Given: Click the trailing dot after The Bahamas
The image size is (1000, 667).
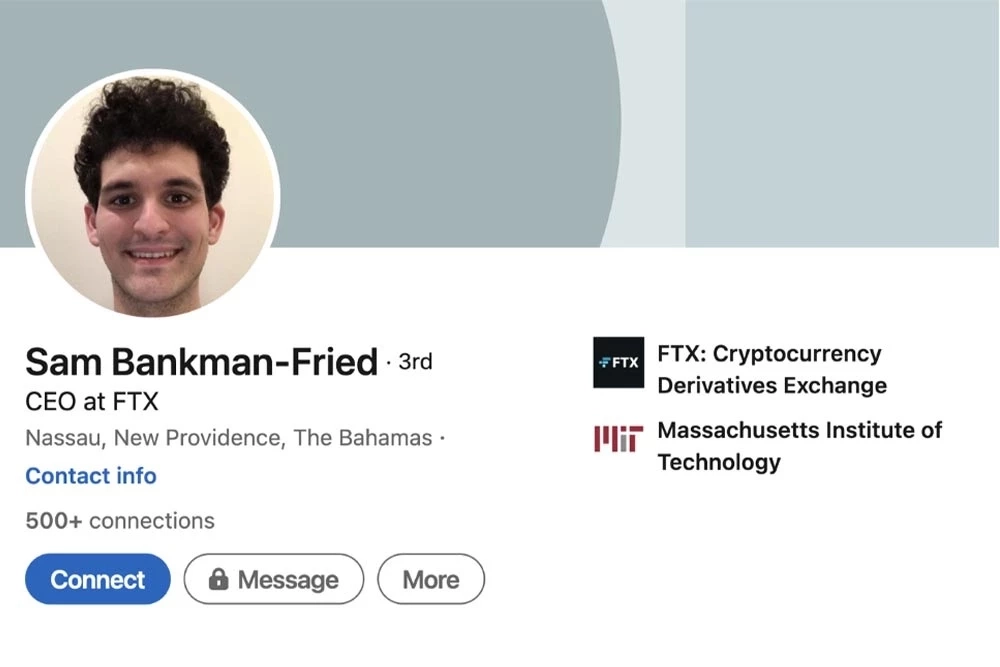Looking at the screenshot, I should click(x=442, y=438).
